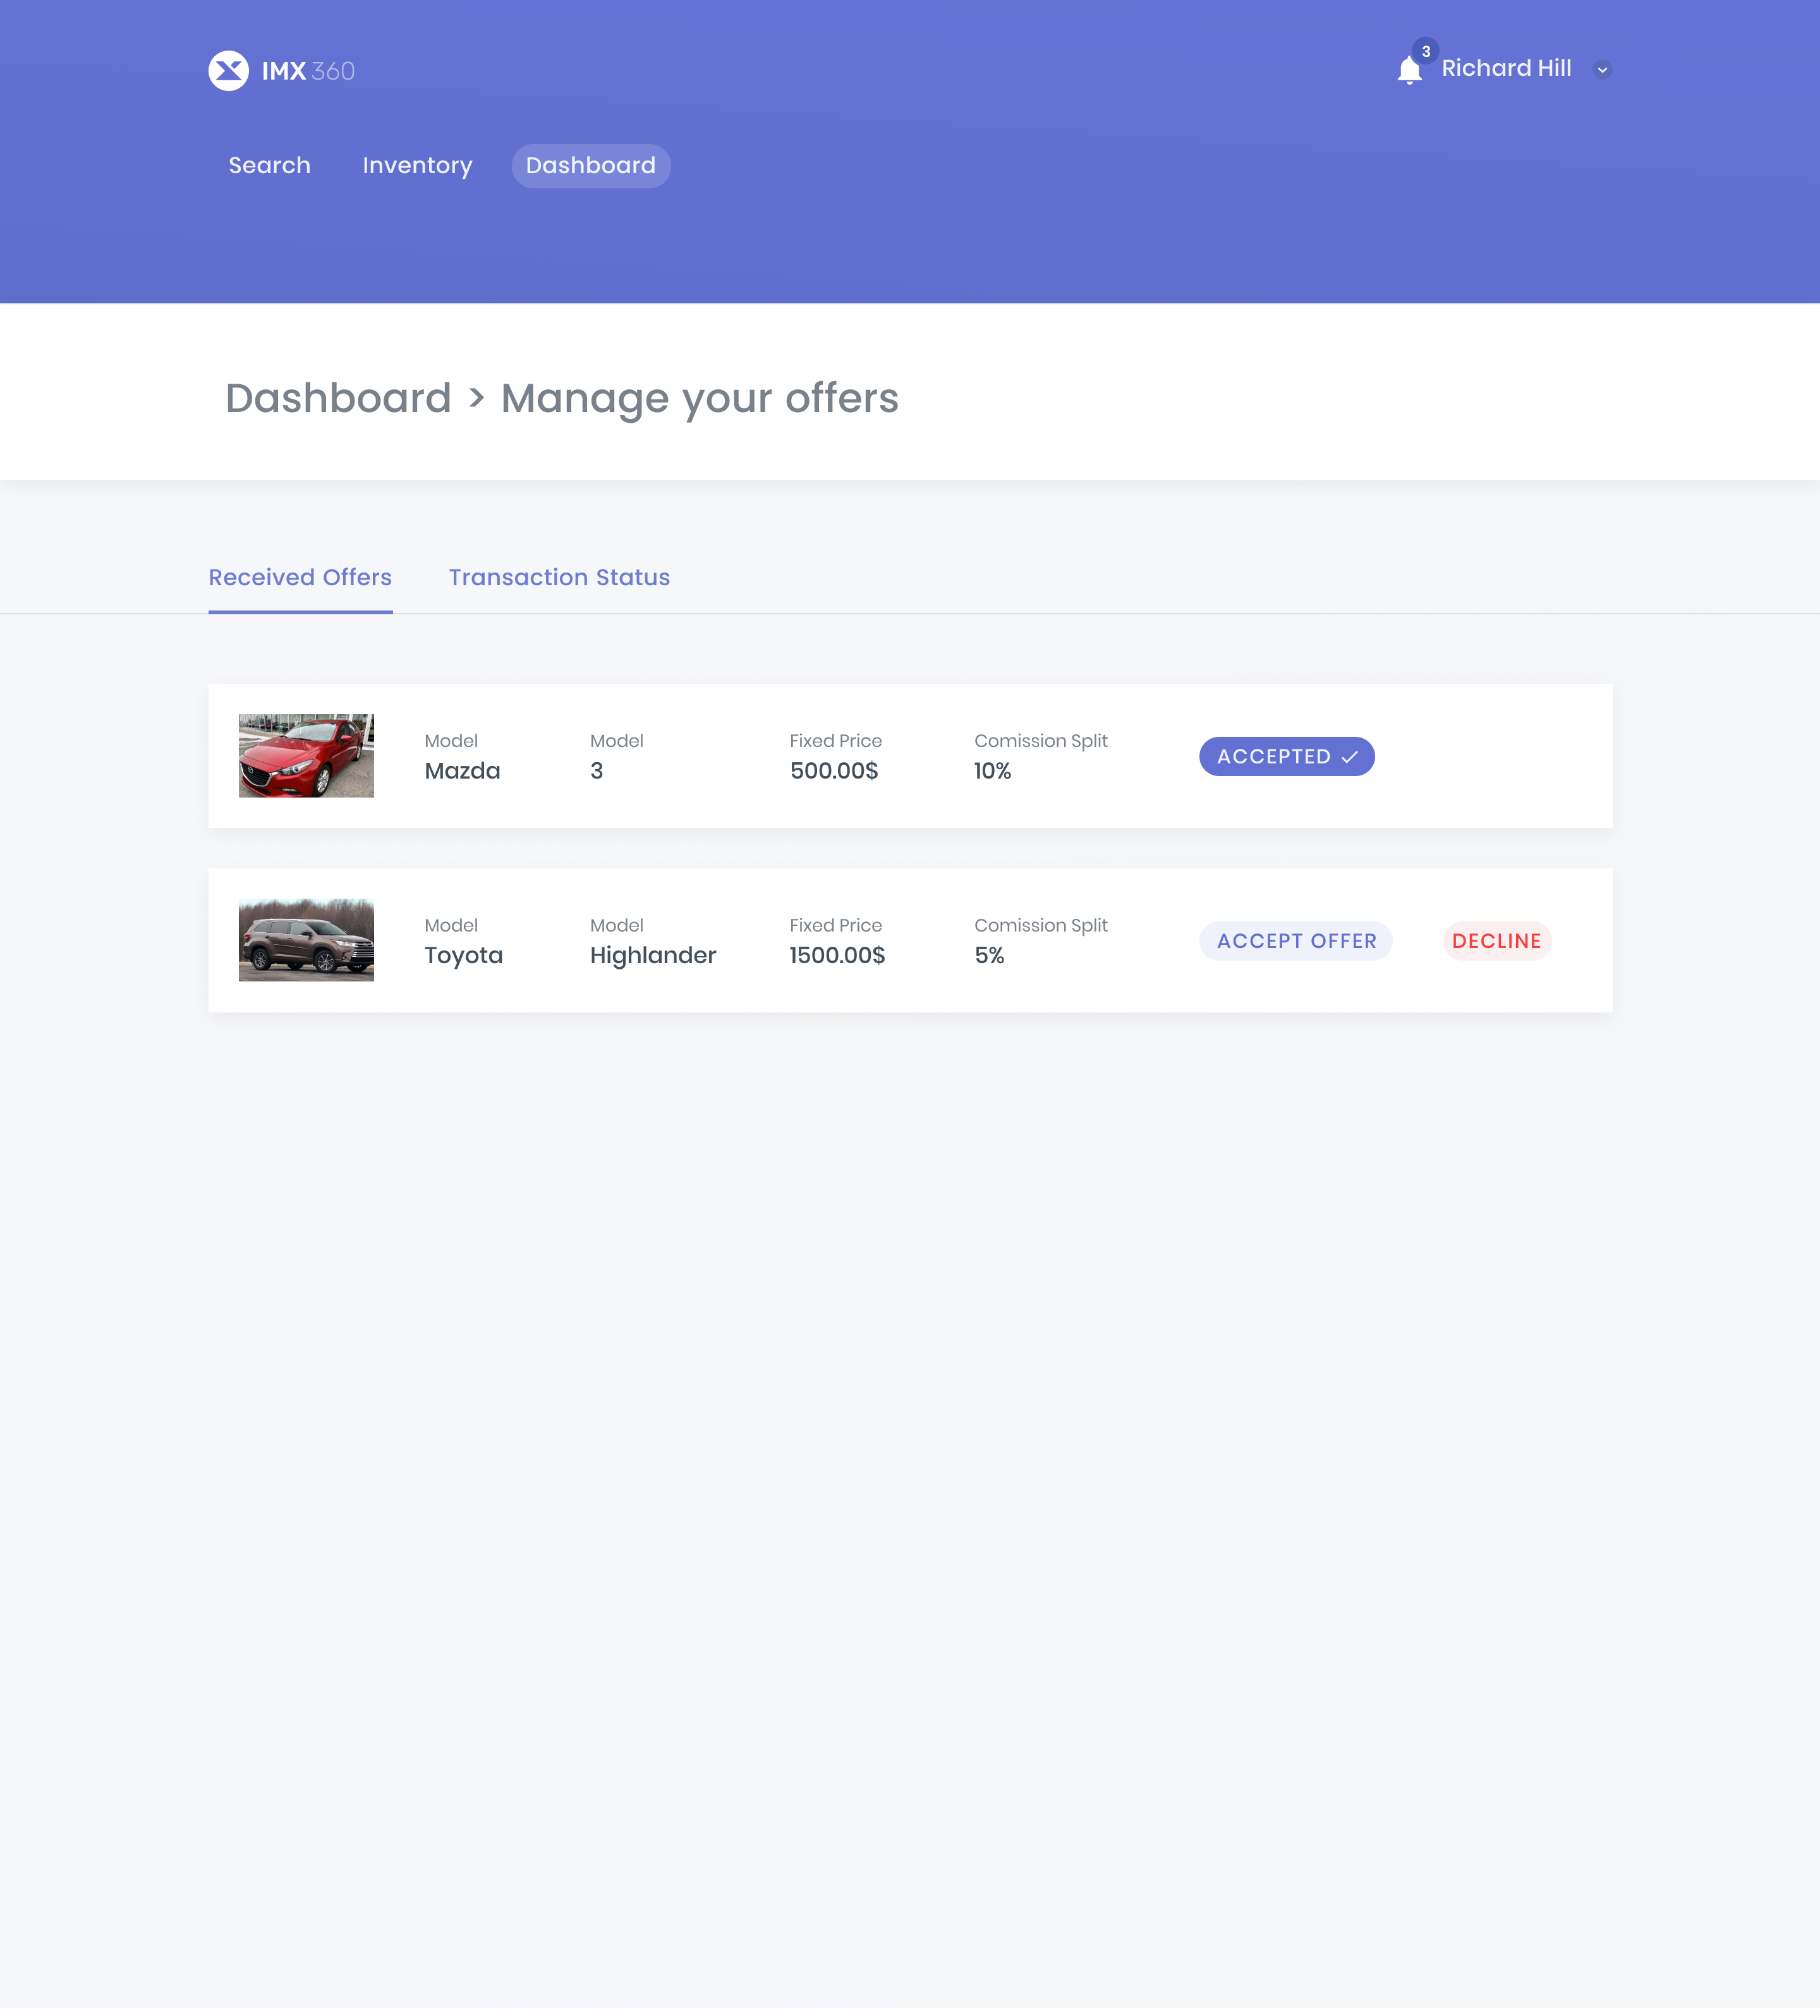The image size is (1820, 2016).
Task: Open the Inventory nav item
Action: click(417, 166)
